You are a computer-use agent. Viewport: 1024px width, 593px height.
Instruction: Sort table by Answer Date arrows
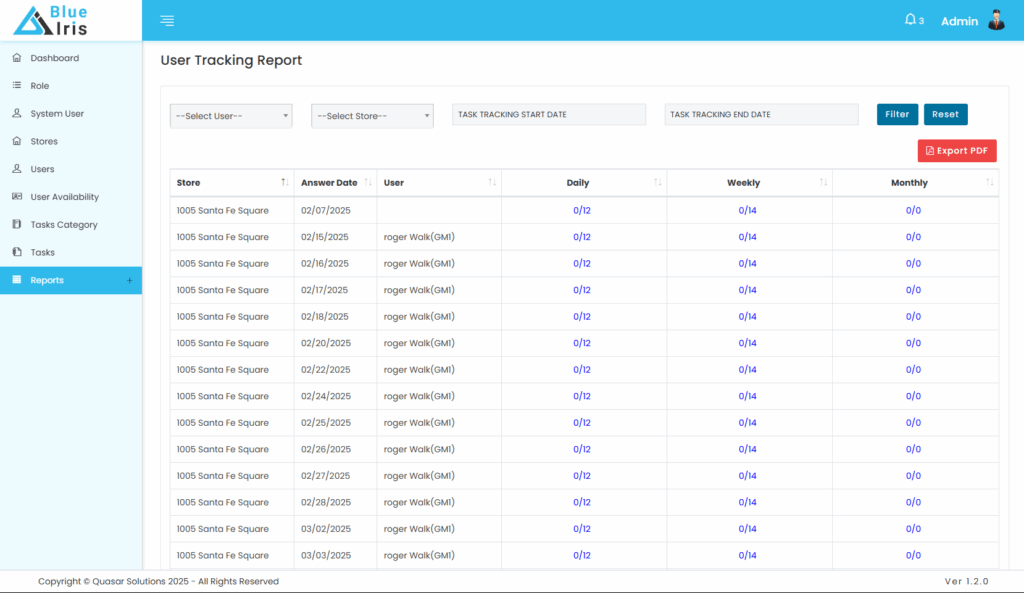point(368,182)
